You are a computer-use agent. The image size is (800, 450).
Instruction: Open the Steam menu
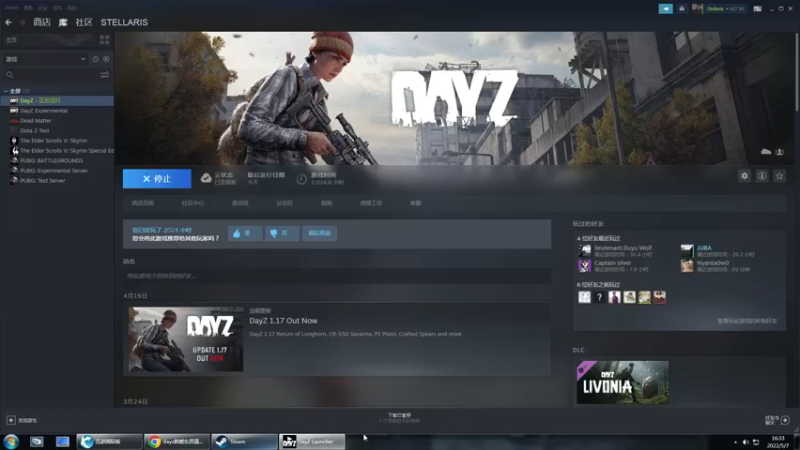[12, 8]
